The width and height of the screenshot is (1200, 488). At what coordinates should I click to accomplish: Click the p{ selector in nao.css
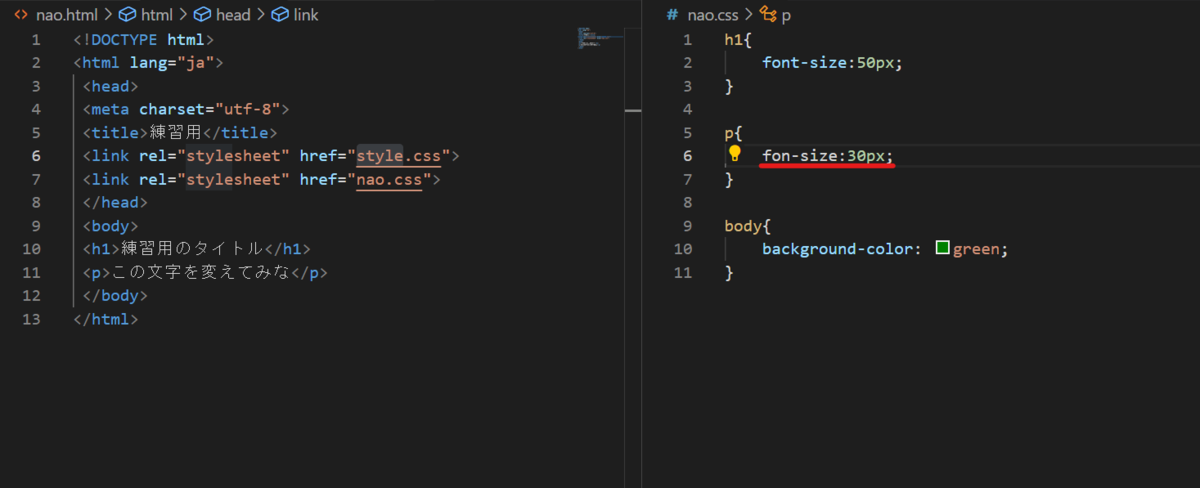point(734,133)
